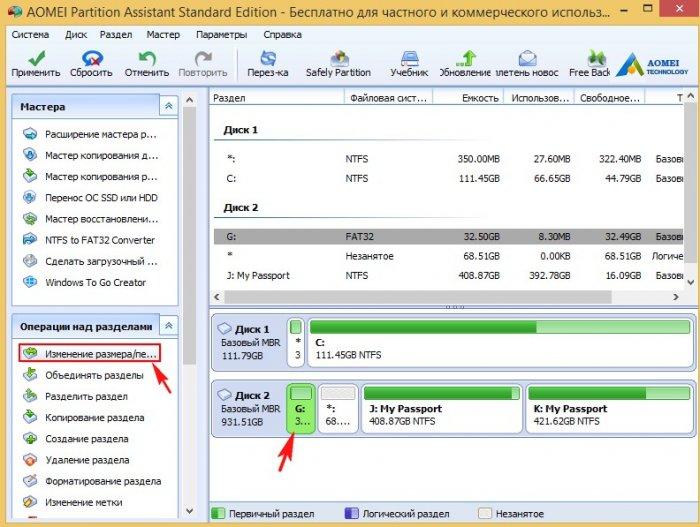Select the small reserved block on Диск 1
700x527 pixels.
coord(296,343)
